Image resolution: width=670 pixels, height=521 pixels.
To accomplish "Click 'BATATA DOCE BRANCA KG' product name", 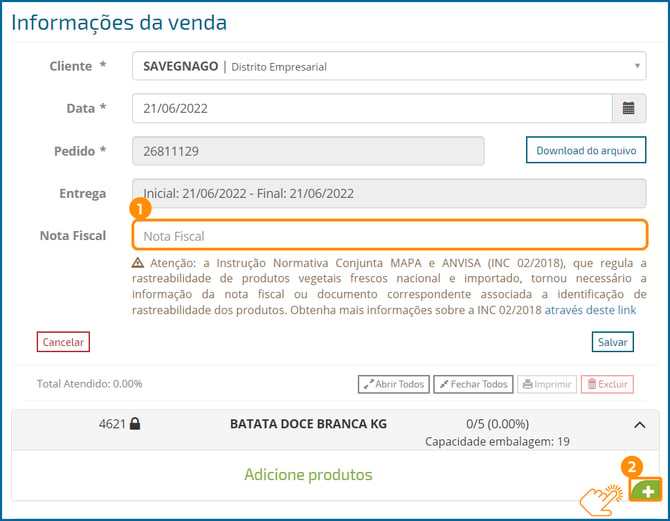I will 308,424.
